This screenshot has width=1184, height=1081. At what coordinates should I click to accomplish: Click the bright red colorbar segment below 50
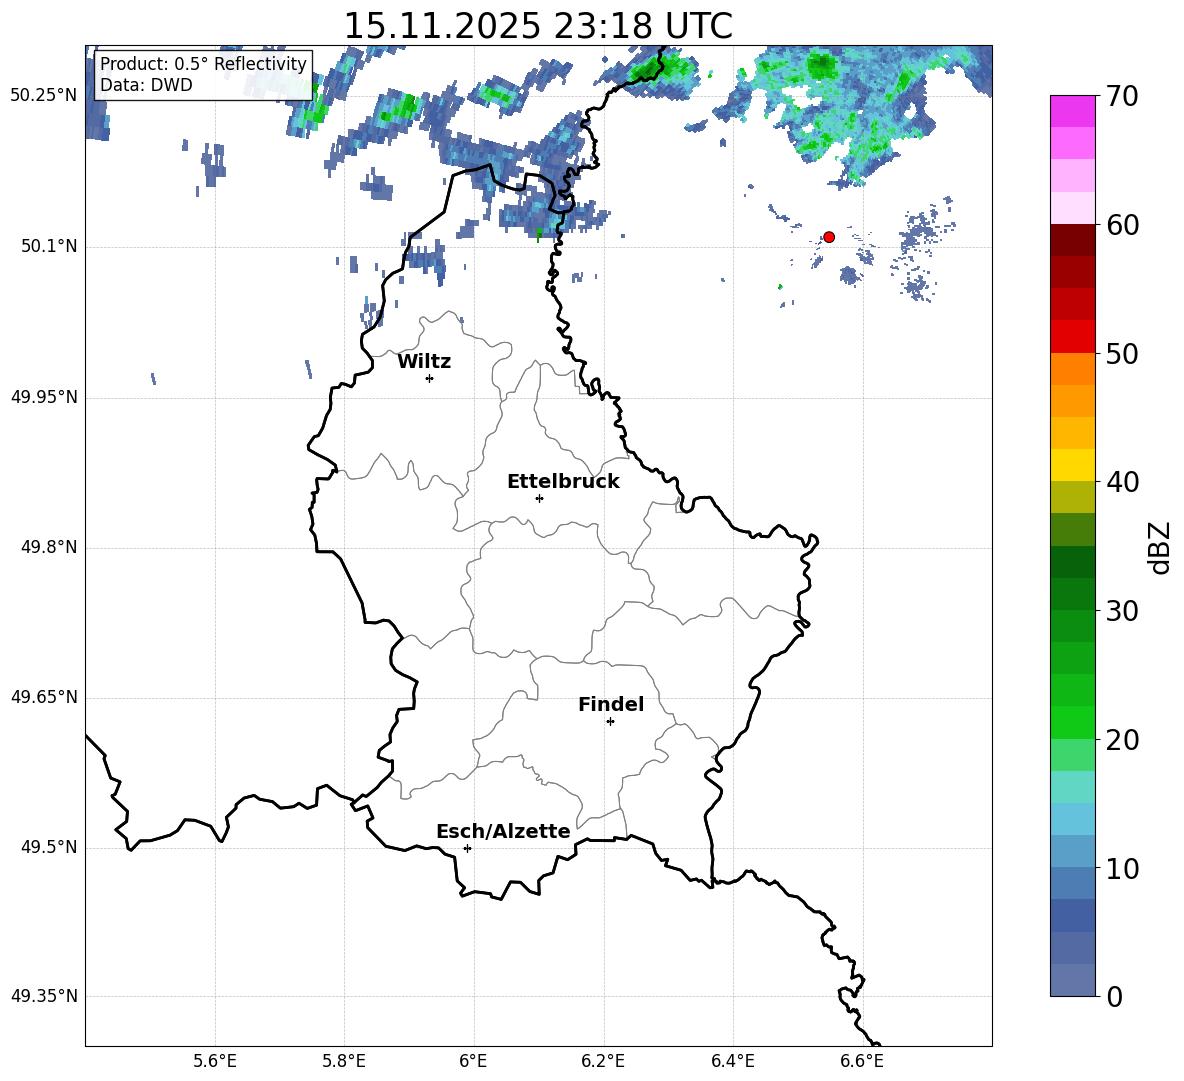click(x=1073, y=337)
